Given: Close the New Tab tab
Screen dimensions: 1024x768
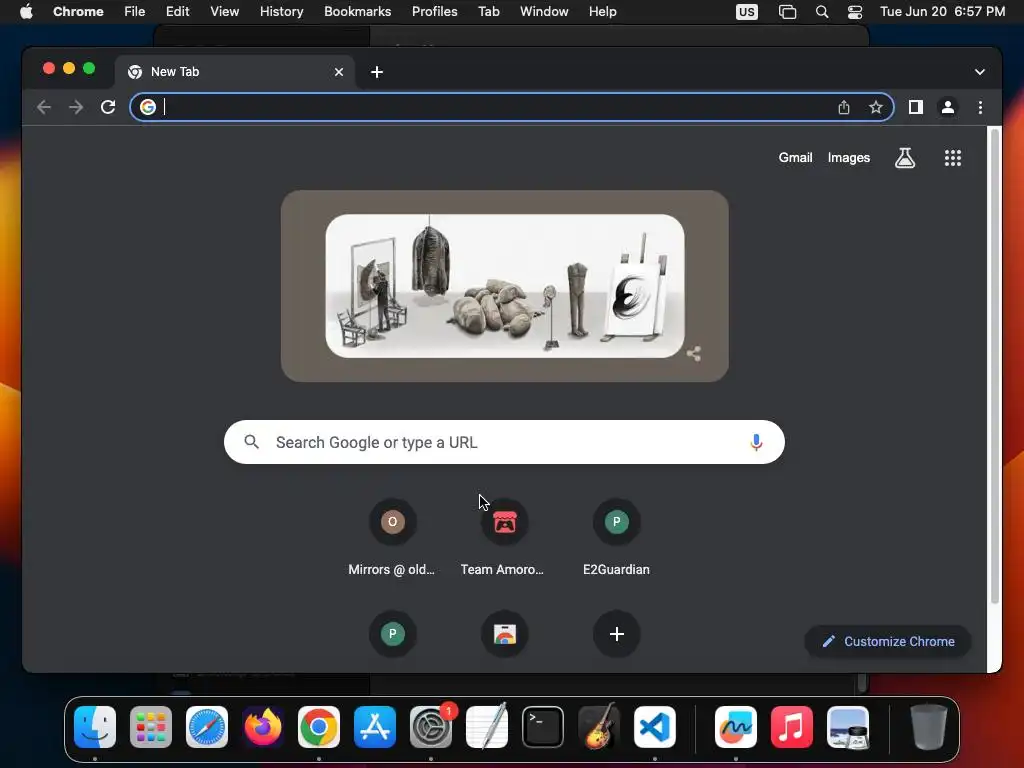Looking at the screenshot, I should pos(339,72).
